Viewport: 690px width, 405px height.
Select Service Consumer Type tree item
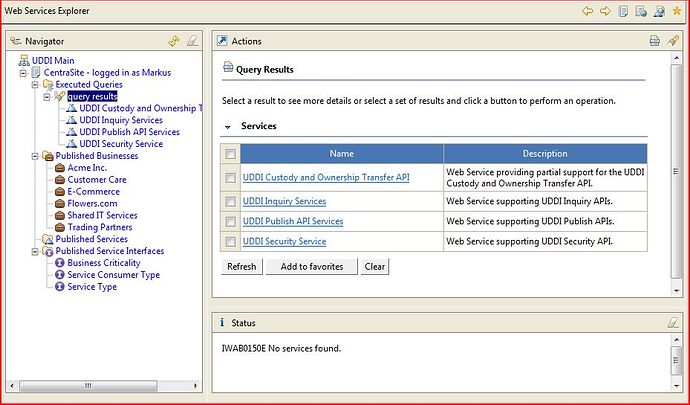tap(114, 275)
